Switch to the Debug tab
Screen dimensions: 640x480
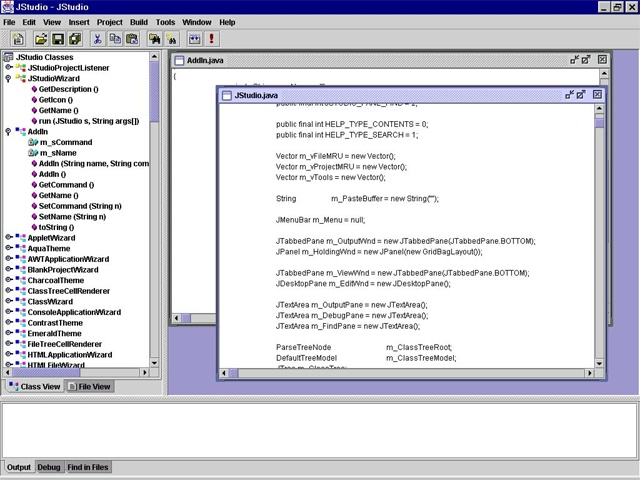pos(49,467)
